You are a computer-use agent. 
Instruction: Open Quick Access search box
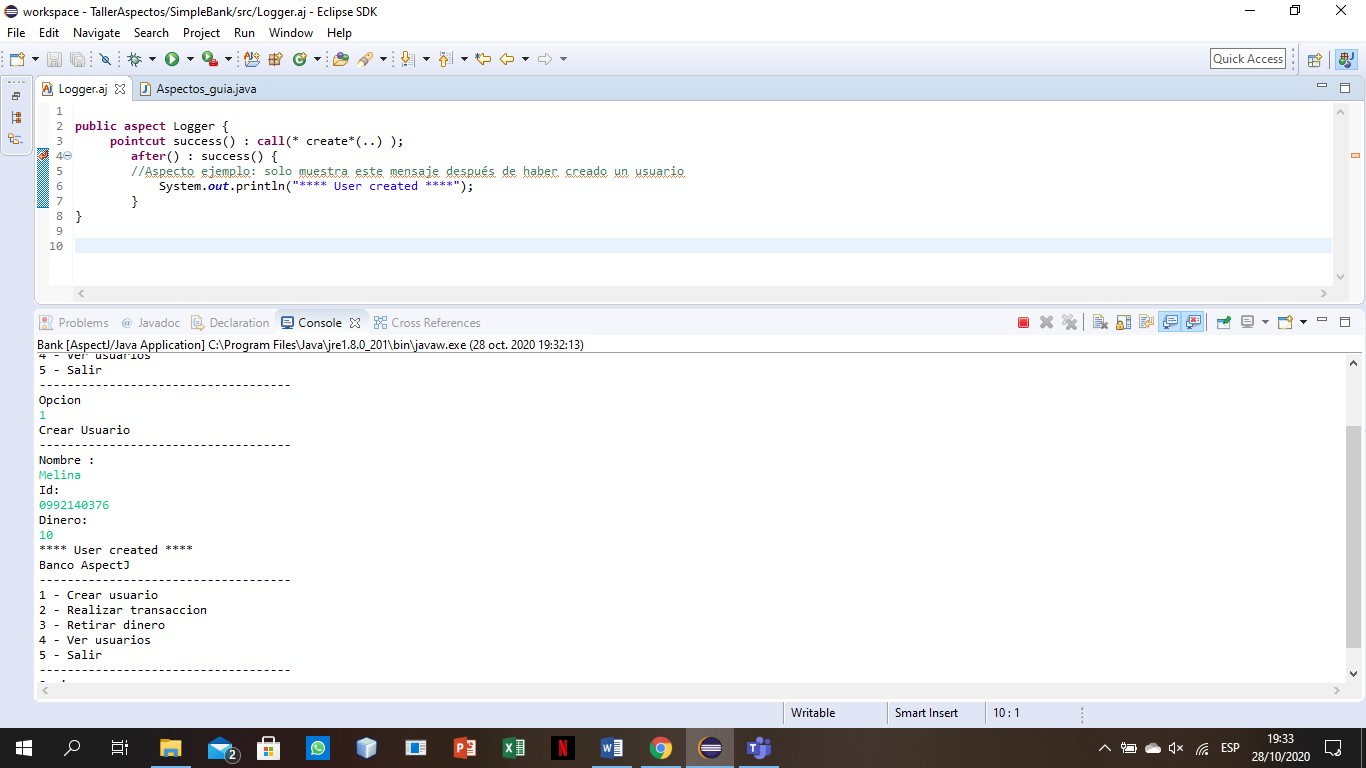point(1247,58)
